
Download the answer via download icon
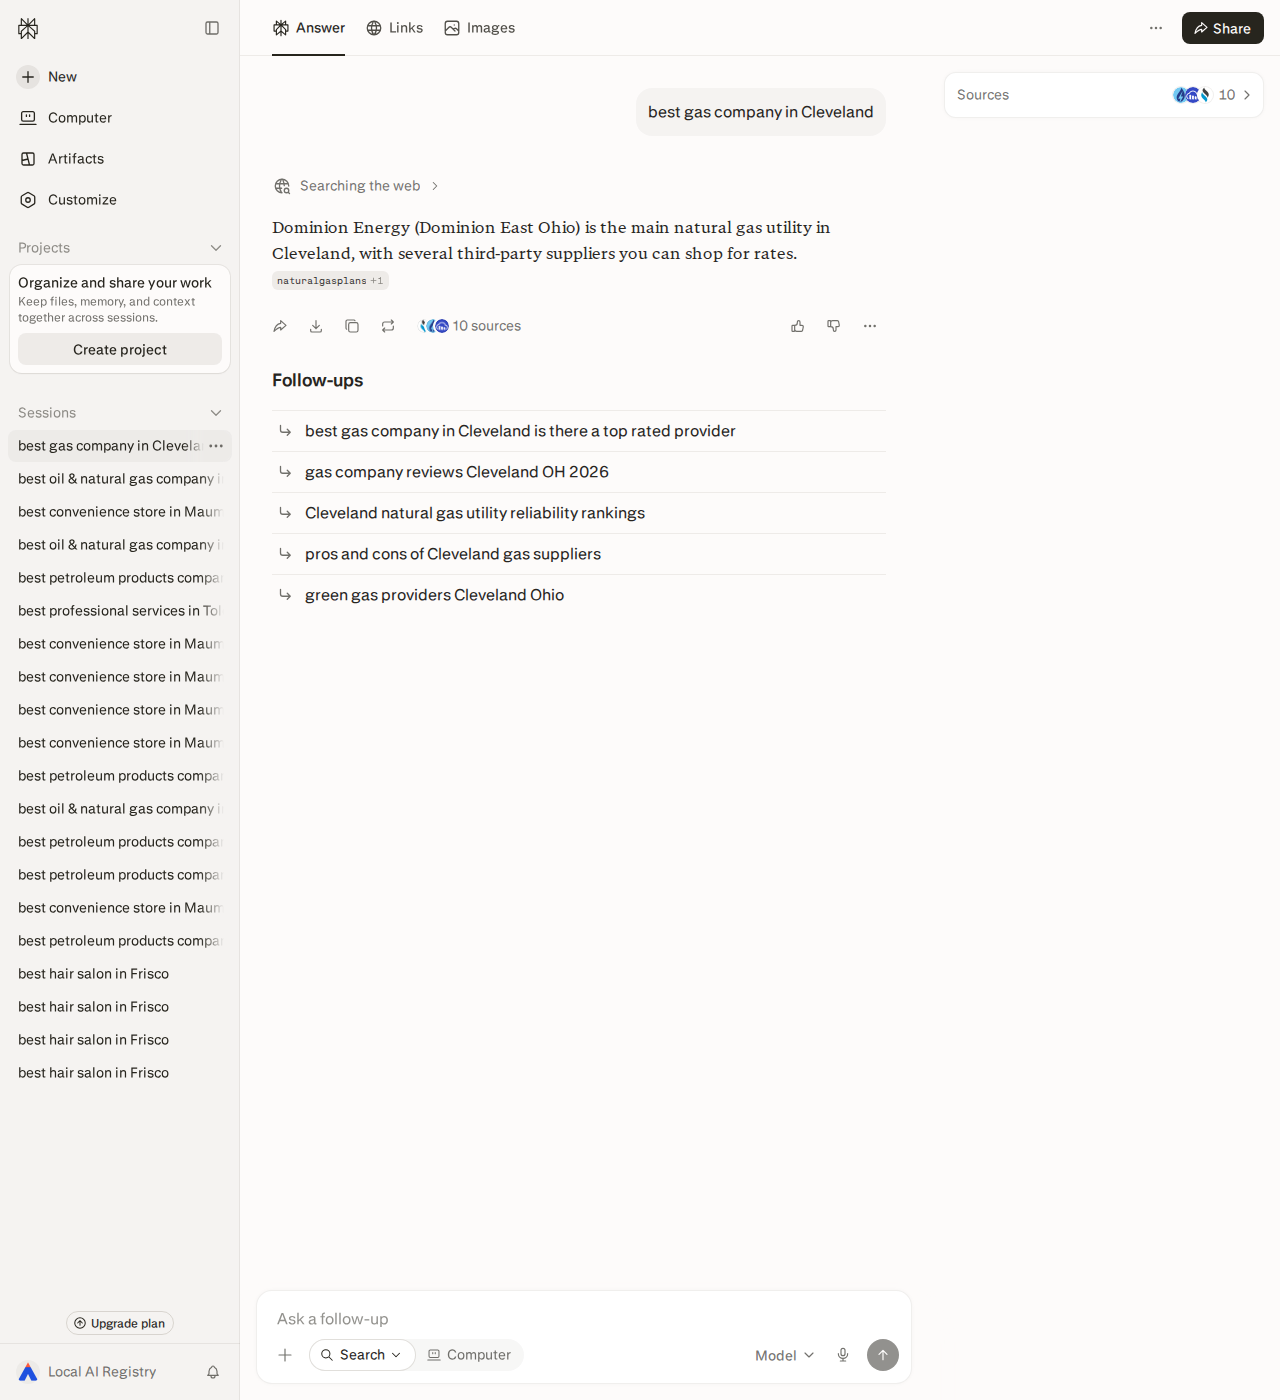click(316, 326)
